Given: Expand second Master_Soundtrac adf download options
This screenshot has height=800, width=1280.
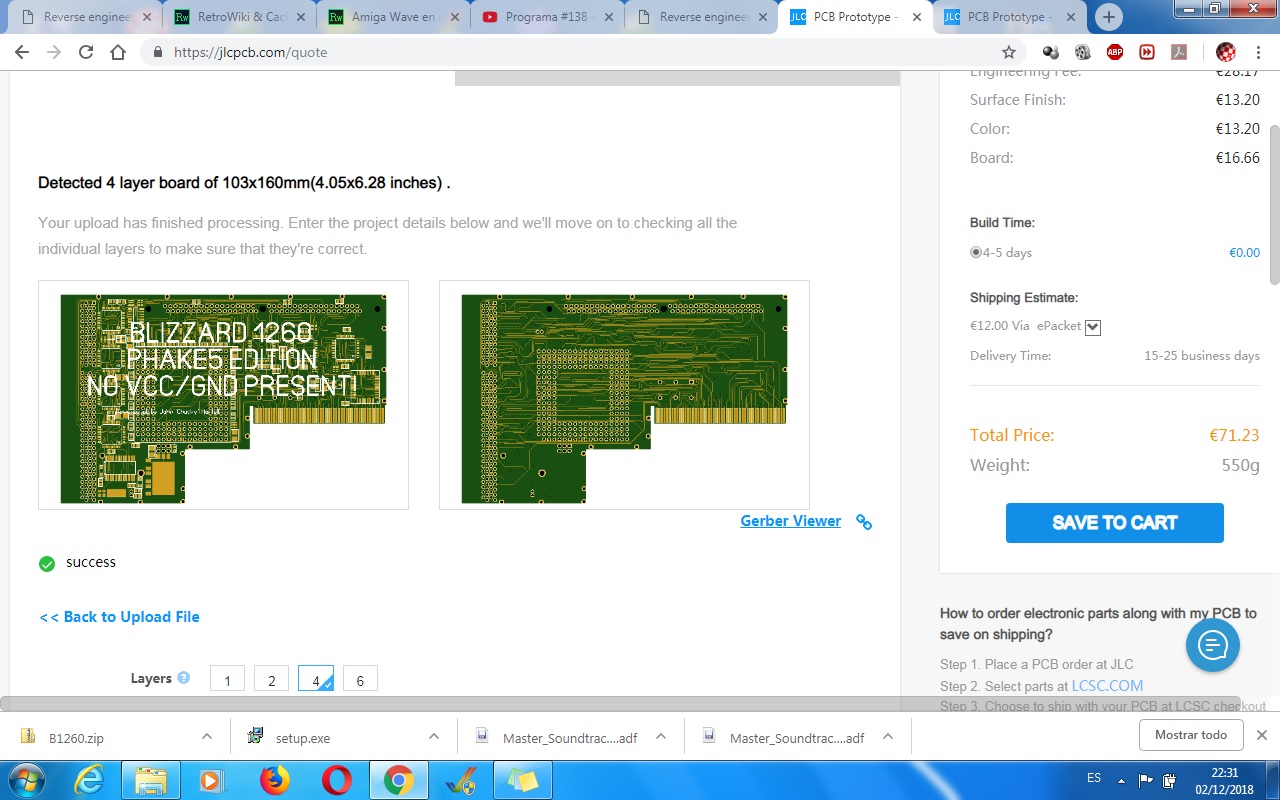Looking at the screenshot, I should click(x=888, y=736).
